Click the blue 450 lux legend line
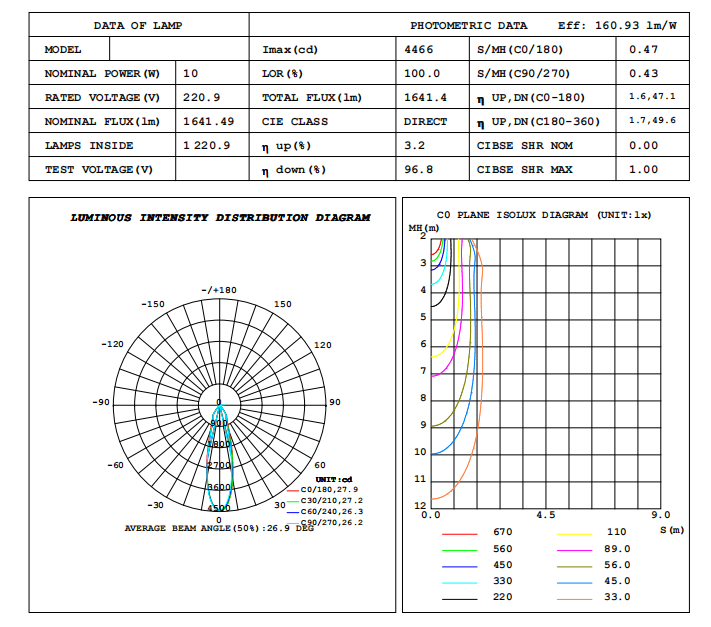 coord(459,567)
